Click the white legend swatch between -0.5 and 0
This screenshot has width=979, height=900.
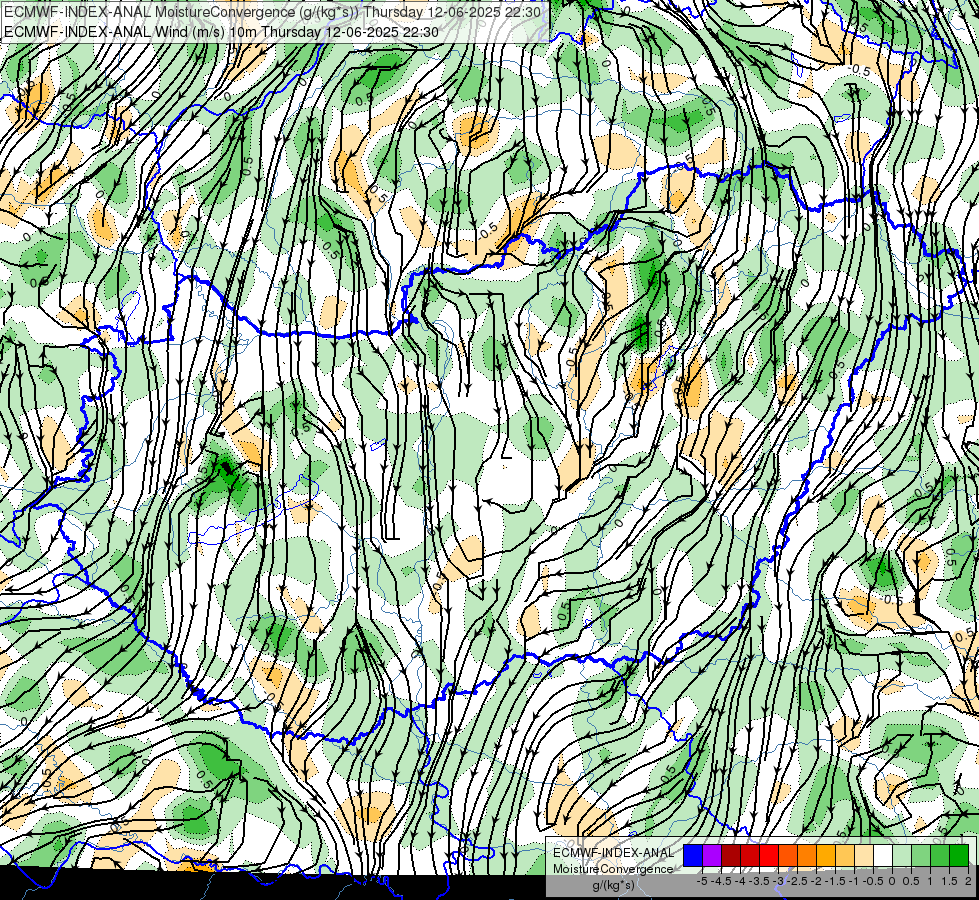tap(883, 856)
